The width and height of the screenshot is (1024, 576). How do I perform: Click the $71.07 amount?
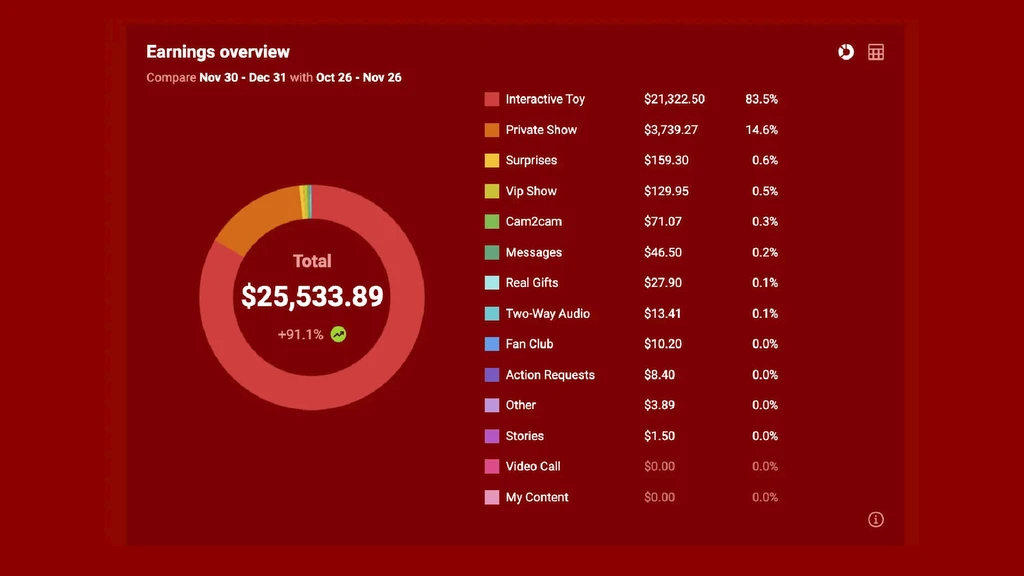click(663, 221)
